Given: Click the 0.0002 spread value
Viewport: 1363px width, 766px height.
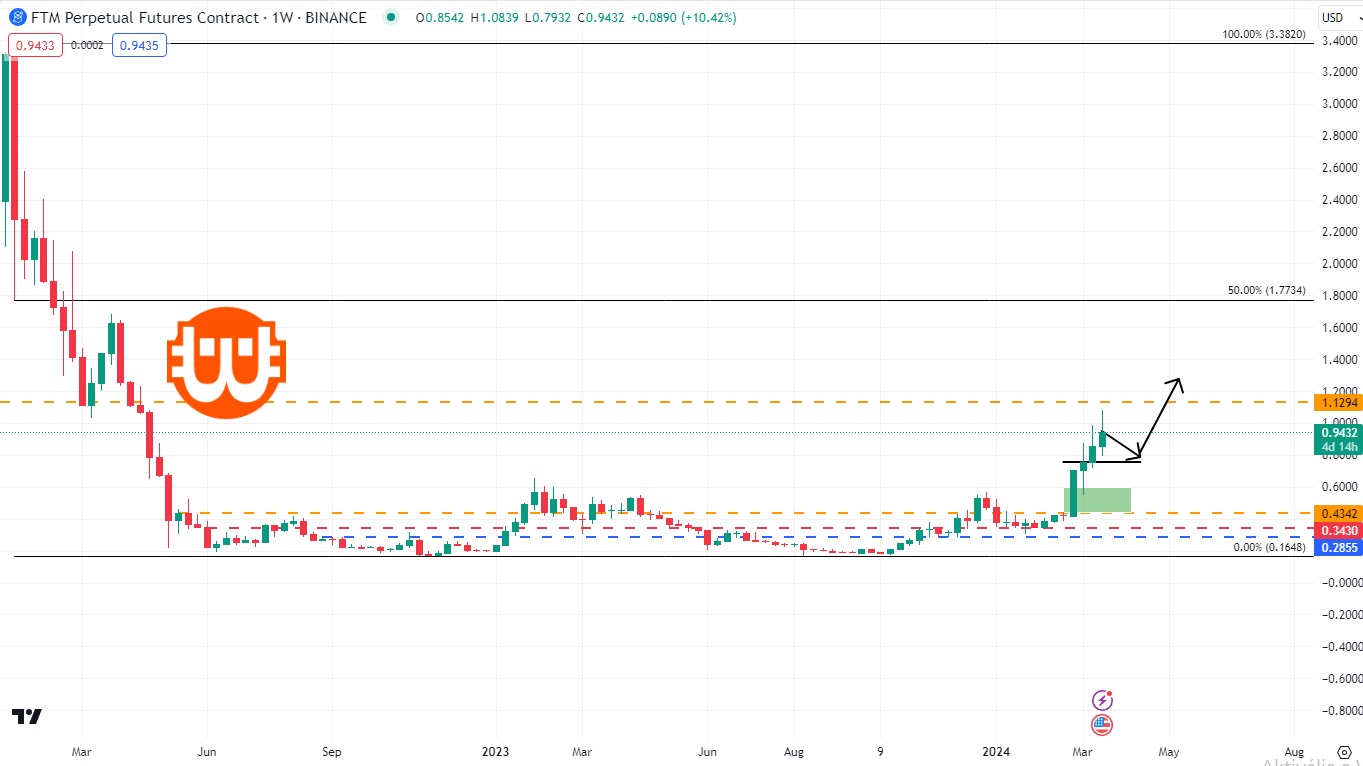Looking at the screenshot, I should tap(88, 45).
